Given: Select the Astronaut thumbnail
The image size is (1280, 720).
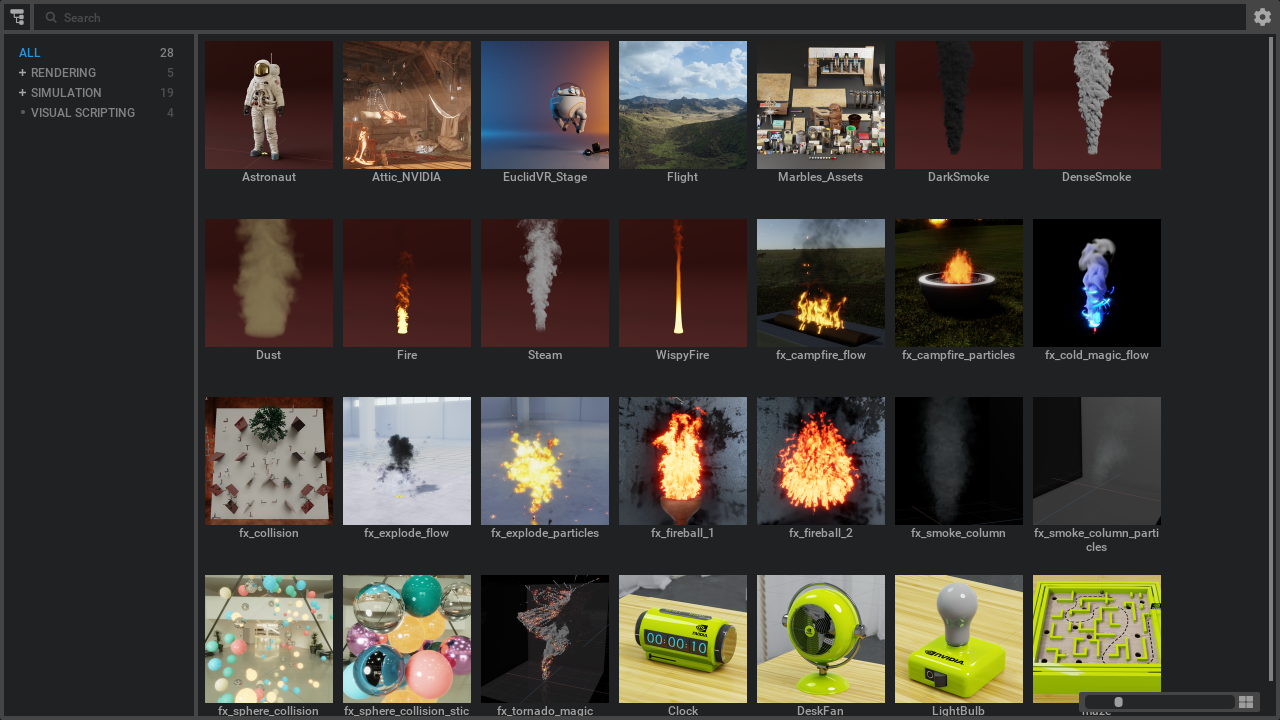Looking at the screenshot, I should 269,105.
